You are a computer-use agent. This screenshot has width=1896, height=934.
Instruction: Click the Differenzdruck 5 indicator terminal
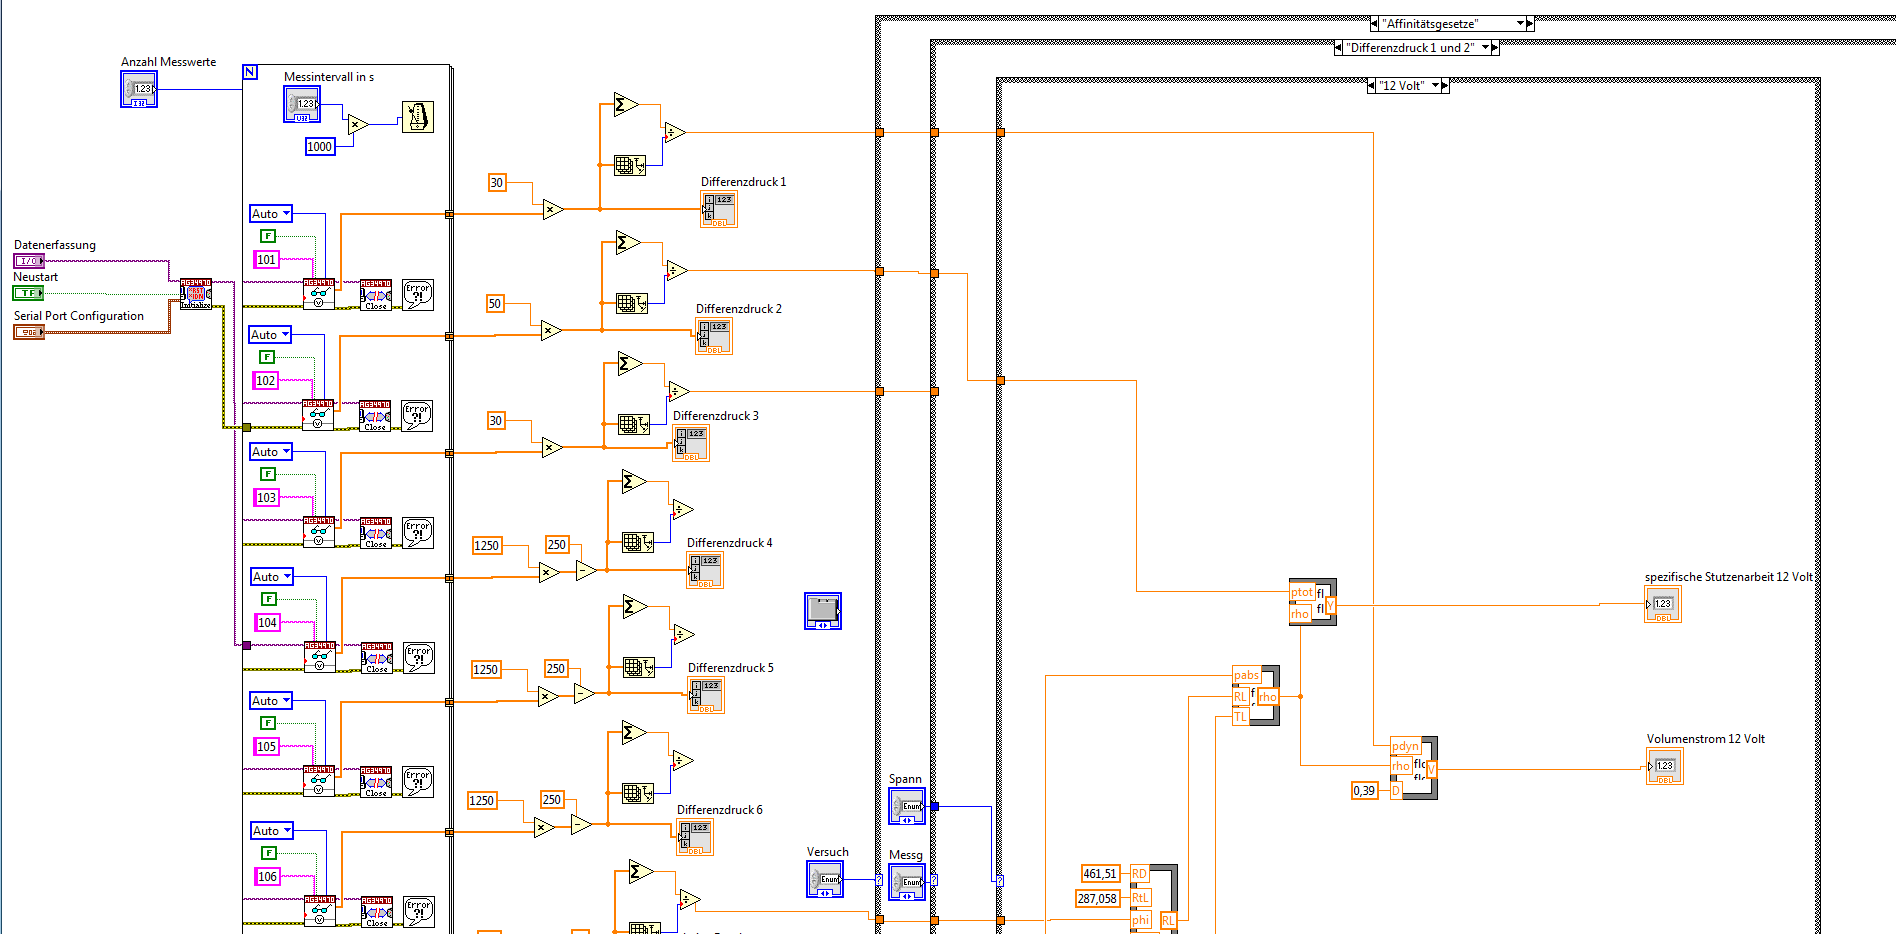tap(706, 695)
